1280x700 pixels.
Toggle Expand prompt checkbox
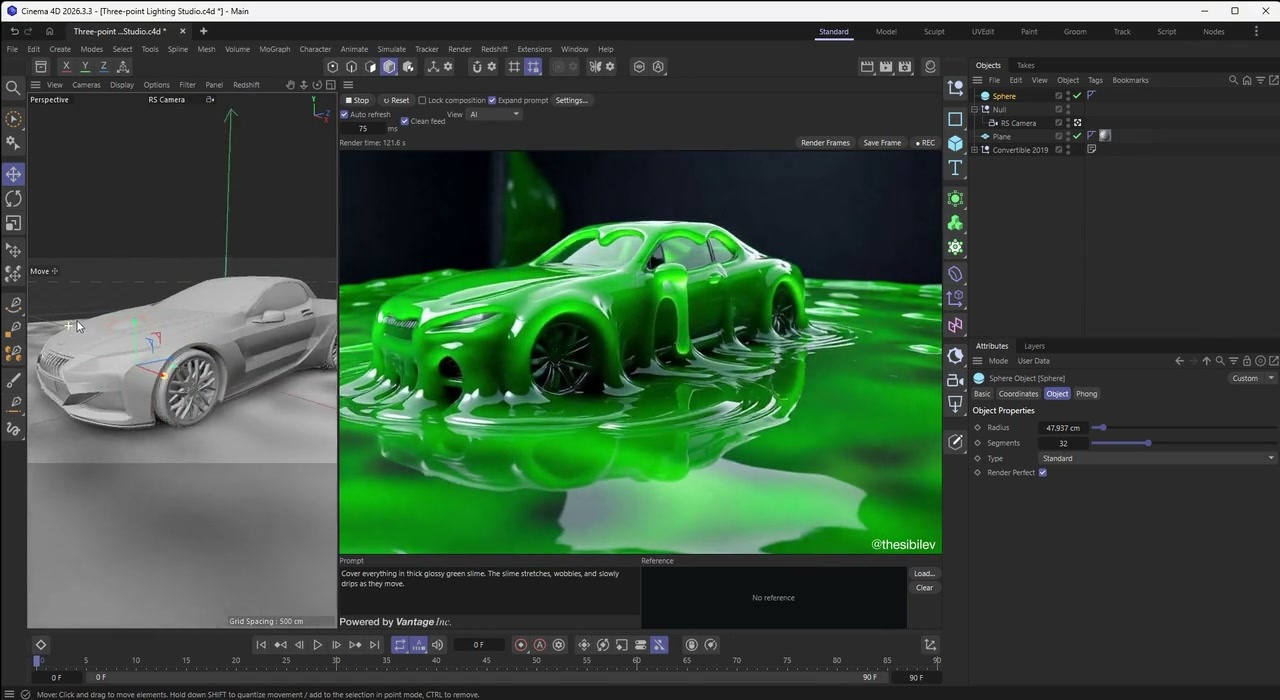point(492,100)
